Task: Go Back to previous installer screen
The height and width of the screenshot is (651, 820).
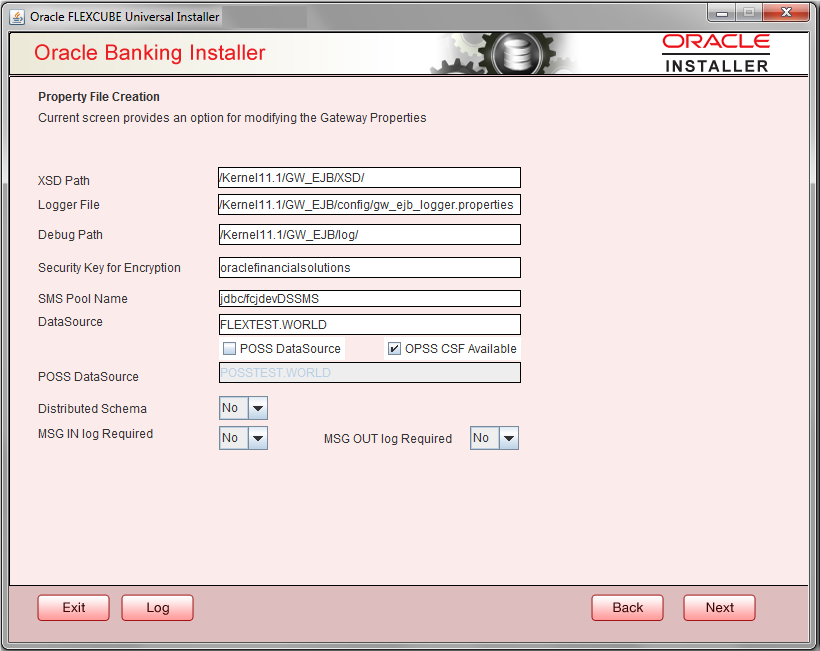Action: point(628,608)
